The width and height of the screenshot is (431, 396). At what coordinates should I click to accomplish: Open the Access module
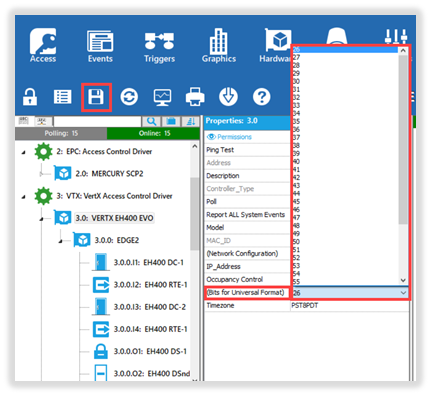(43, 45)
